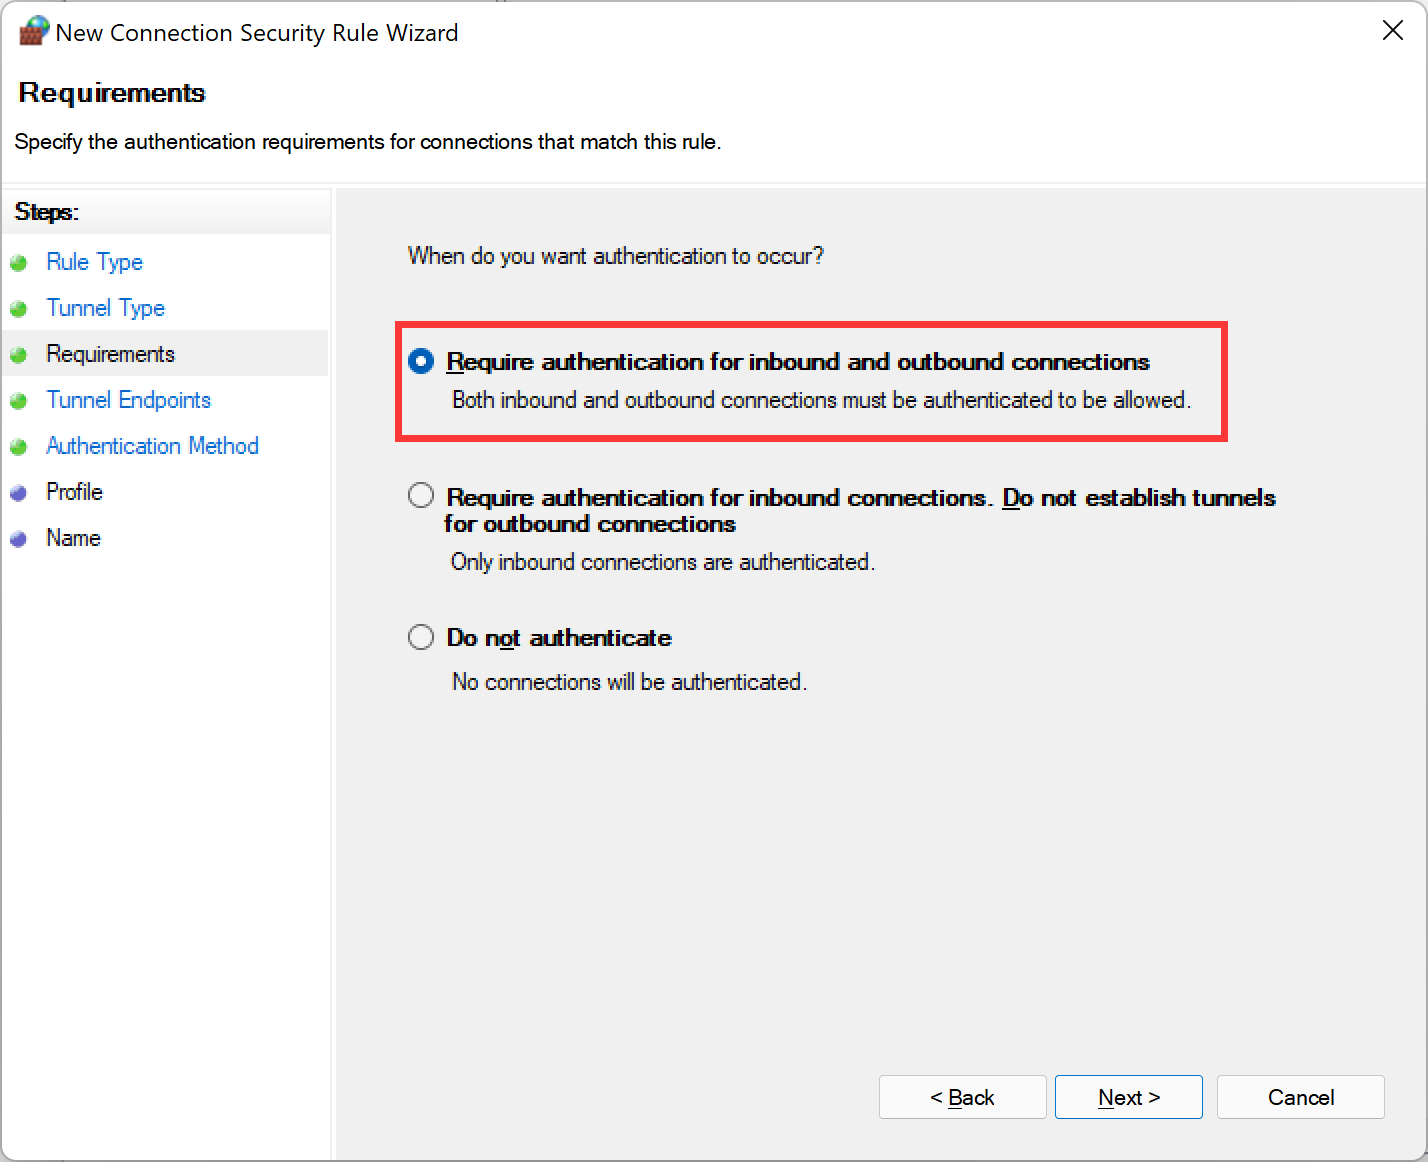Click the green bullet beside Tunnel Endpoints
Image resolution: width=1428 pixels, height=1162 pixels.
(18, 401)
